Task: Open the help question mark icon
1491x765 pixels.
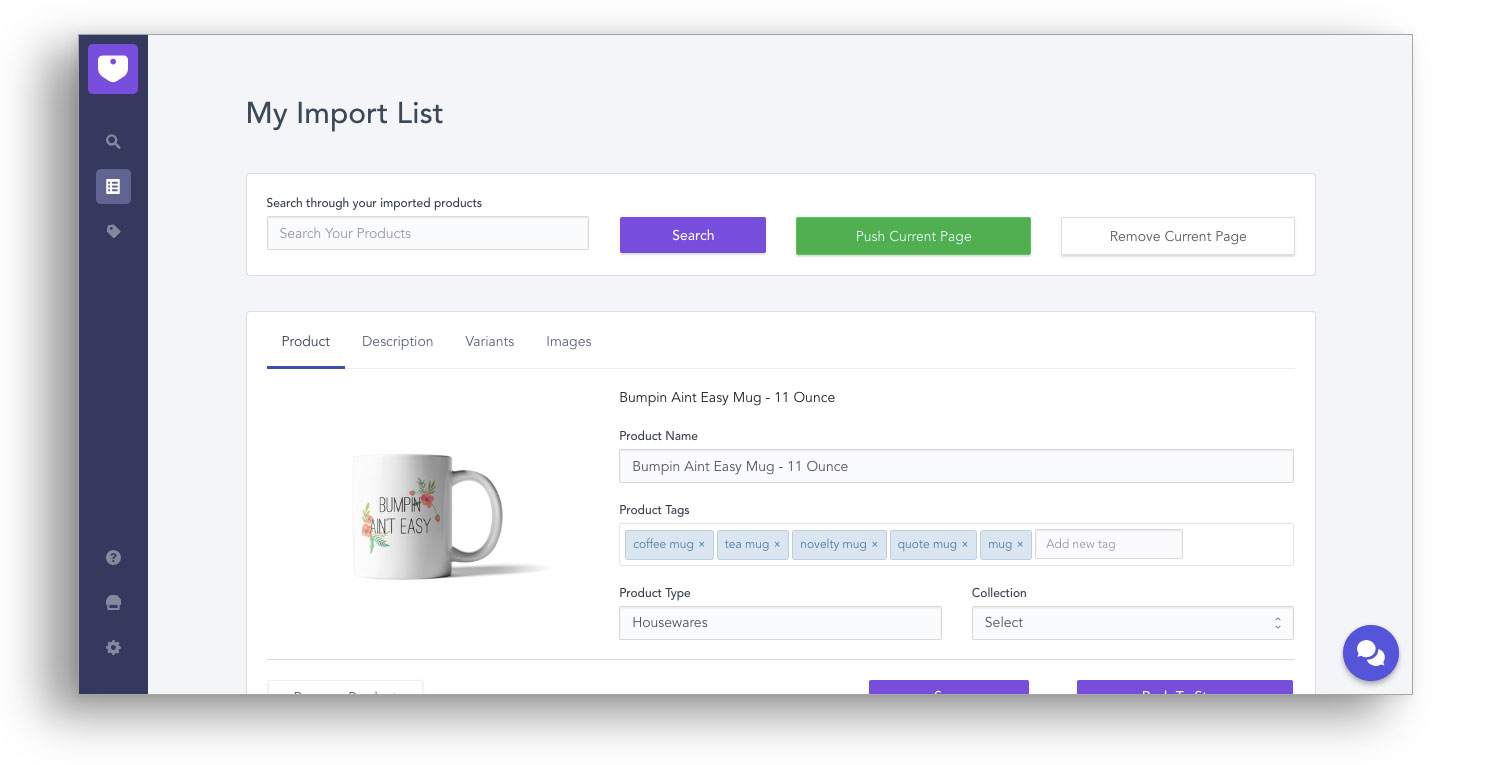Action: 113,558
